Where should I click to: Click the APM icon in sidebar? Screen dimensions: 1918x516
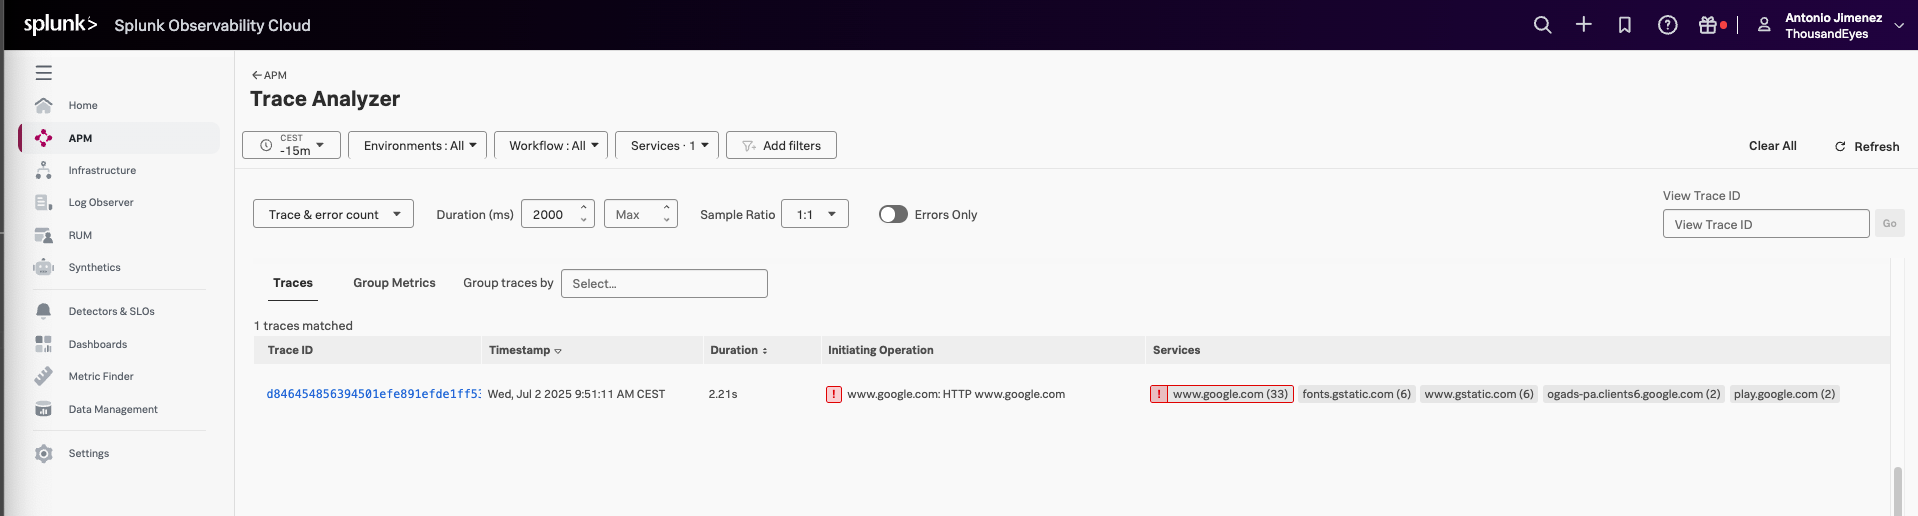point(43,138)
